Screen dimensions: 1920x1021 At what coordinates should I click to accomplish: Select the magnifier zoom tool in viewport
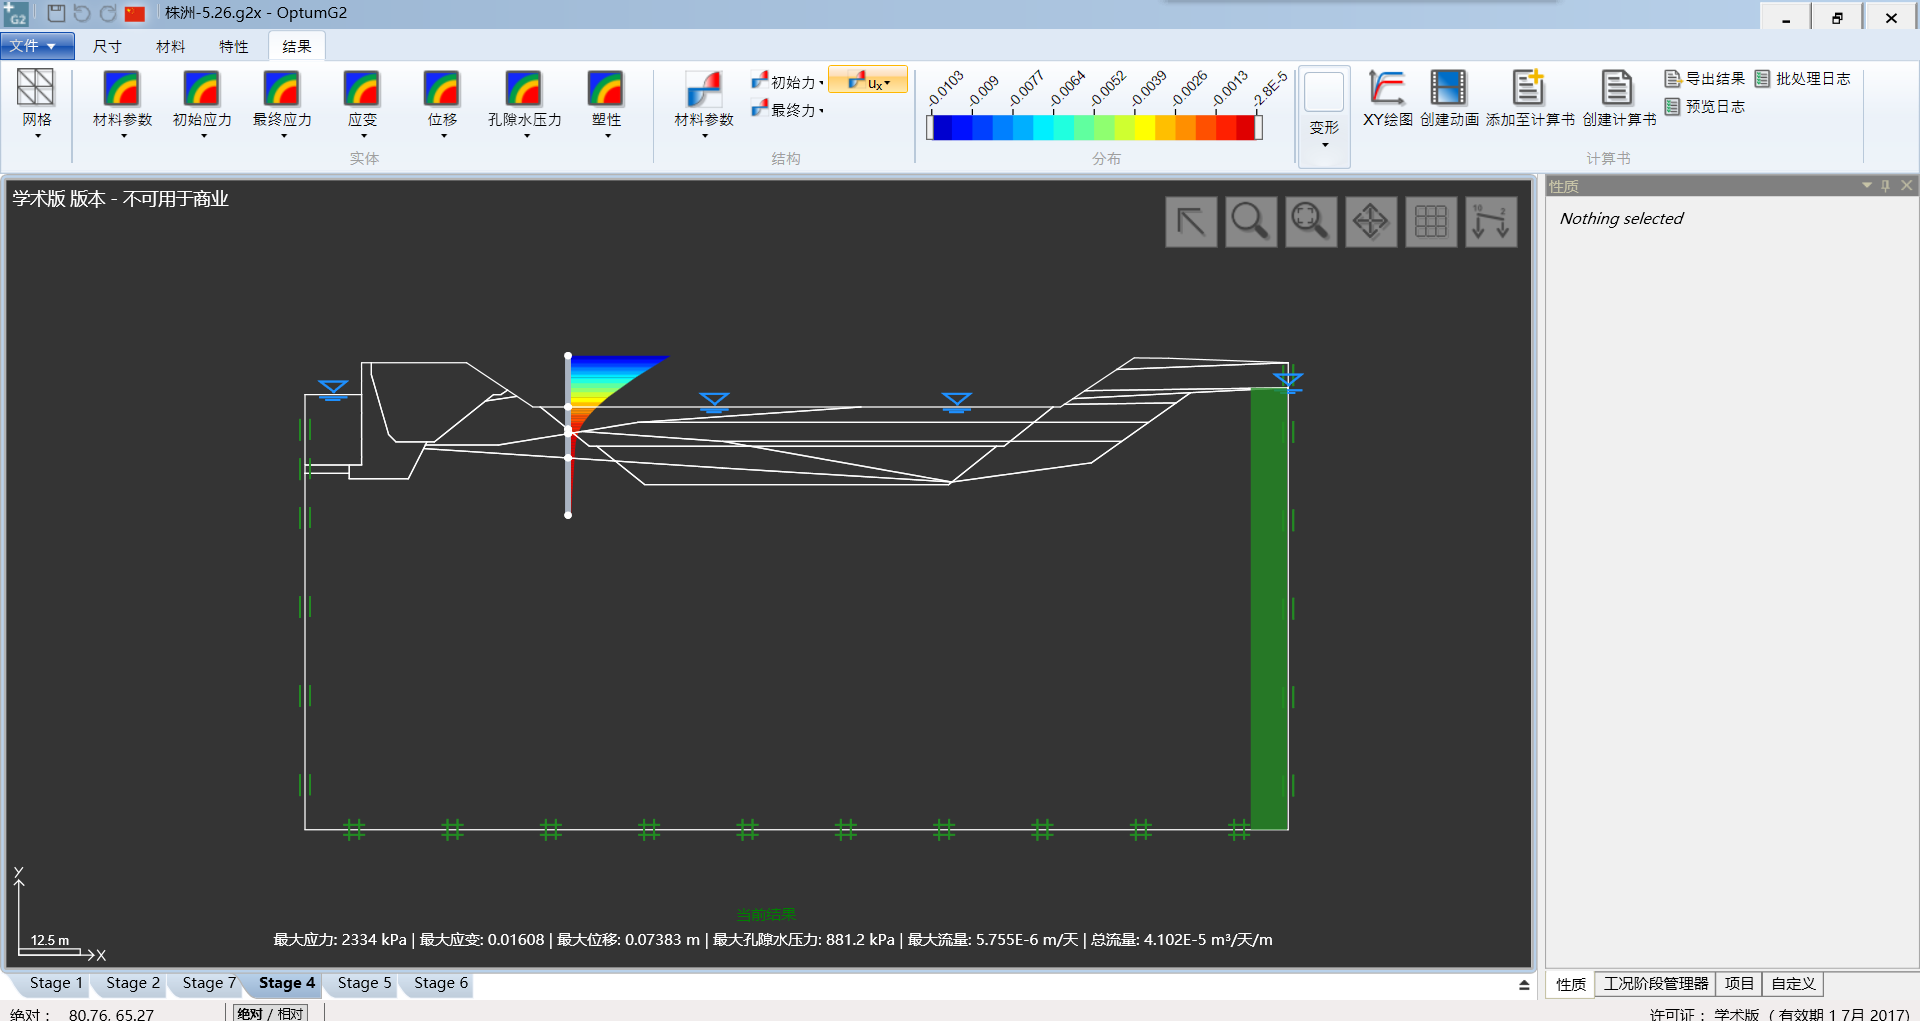[x=1251, y=221]
